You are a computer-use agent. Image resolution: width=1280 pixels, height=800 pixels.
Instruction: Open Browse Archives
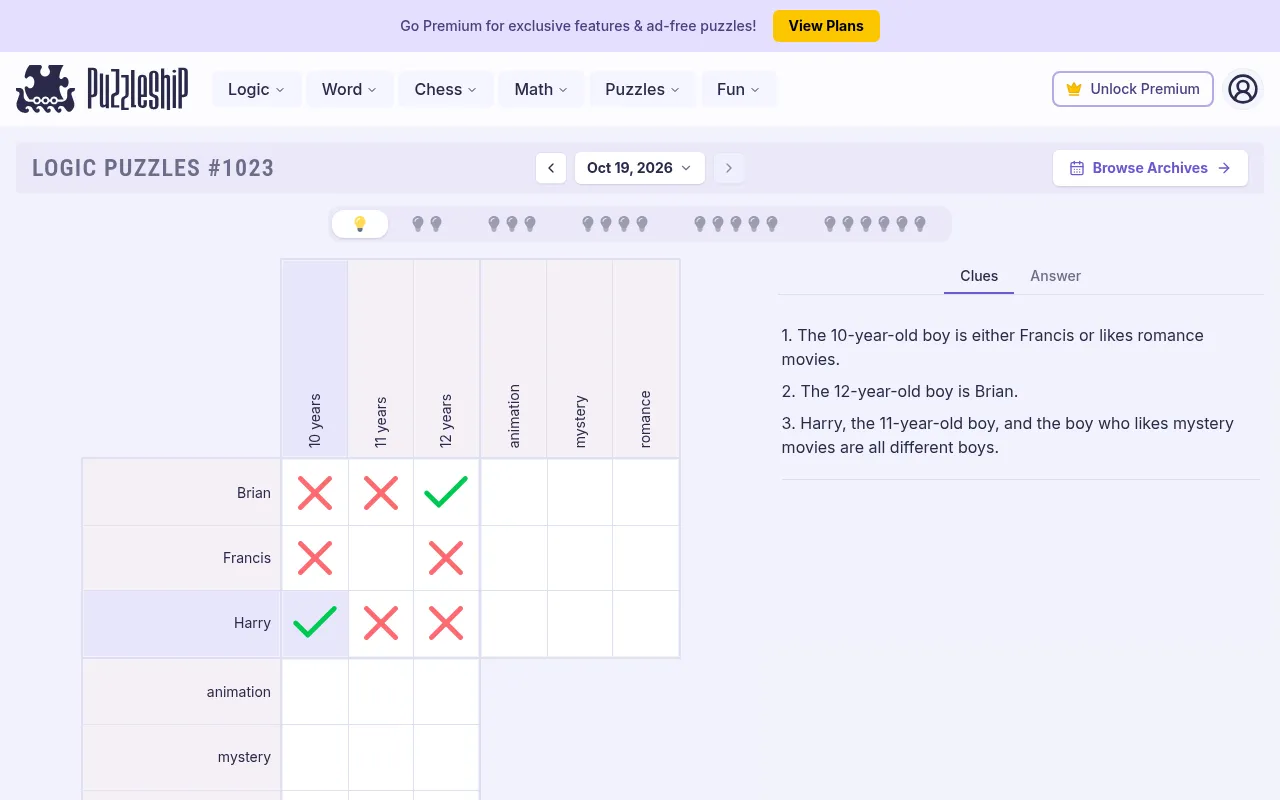point(1150,168)
